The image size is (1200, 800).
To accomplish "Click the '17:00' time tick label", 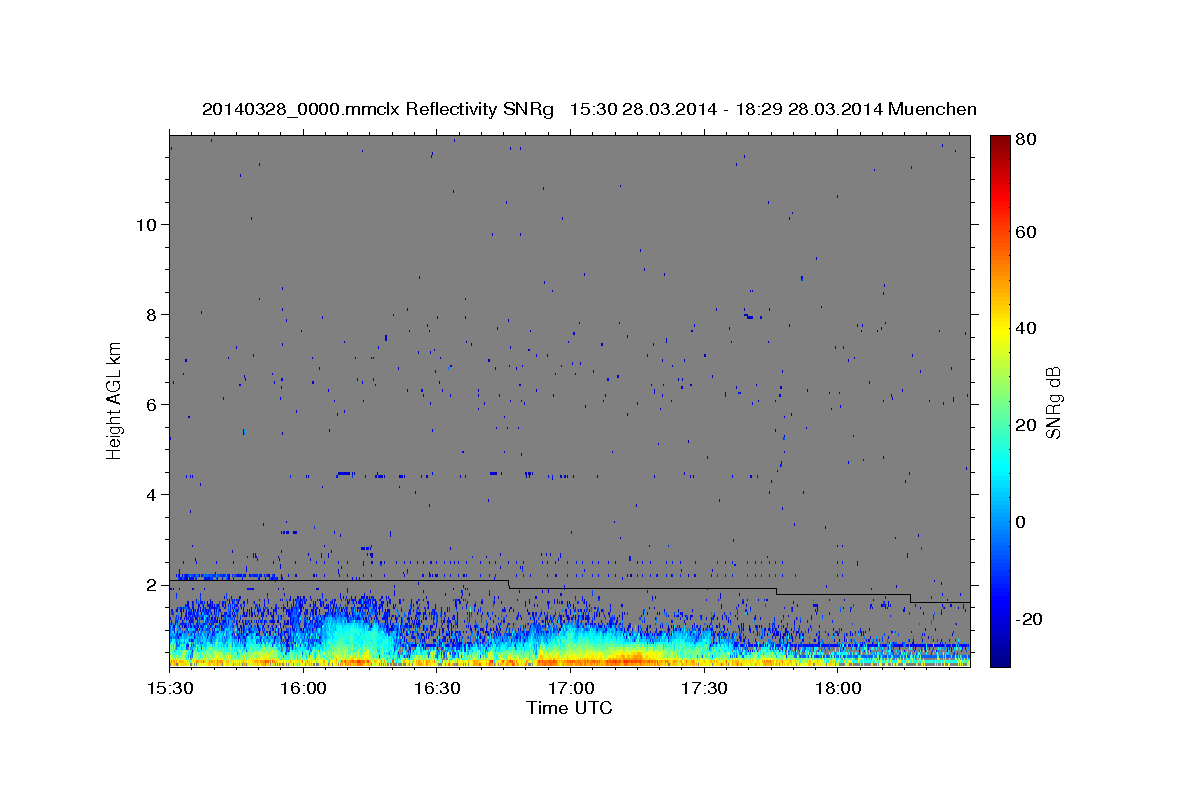I will click(570, 689).
